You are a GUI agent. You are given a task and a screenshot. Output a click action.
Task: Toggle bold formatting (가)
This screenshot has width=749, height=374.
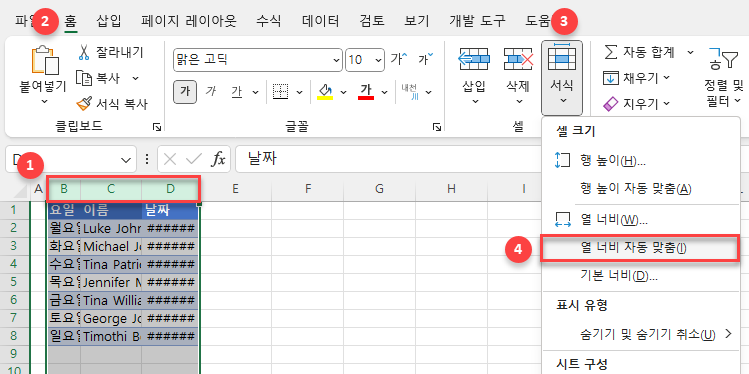185,92
